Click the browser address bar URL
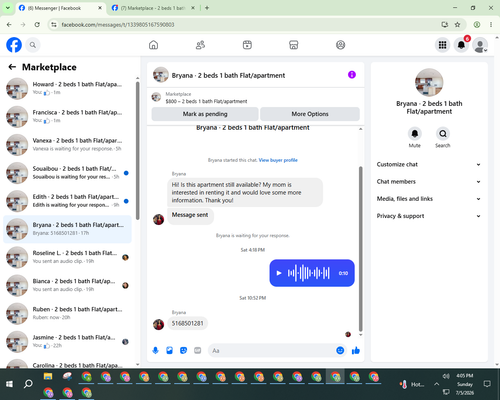The height and width of the screenshot is (400, 500). point(118,24)
